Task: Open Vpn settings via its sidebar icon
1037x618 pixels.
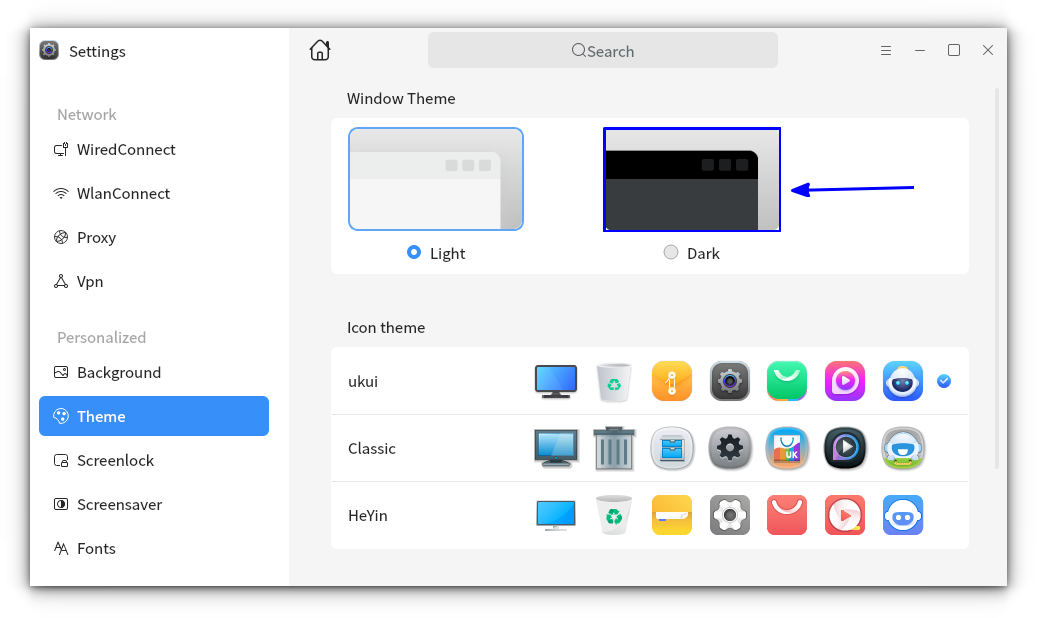Action: (x=60, y=281)
